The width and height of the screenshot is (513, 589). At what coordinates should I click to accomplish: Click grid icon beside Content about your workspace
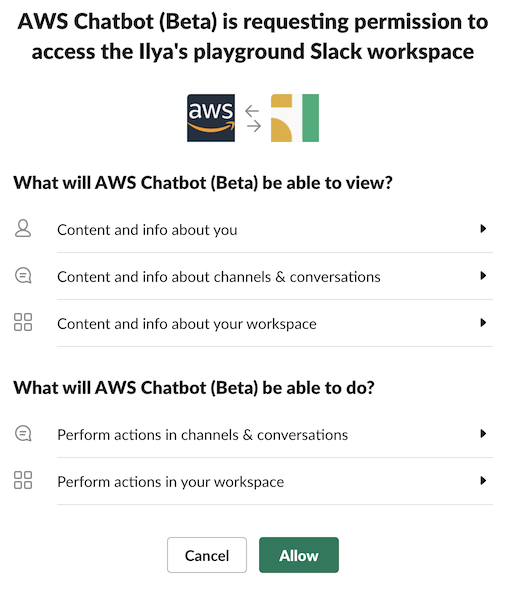[x=23, y=322]
